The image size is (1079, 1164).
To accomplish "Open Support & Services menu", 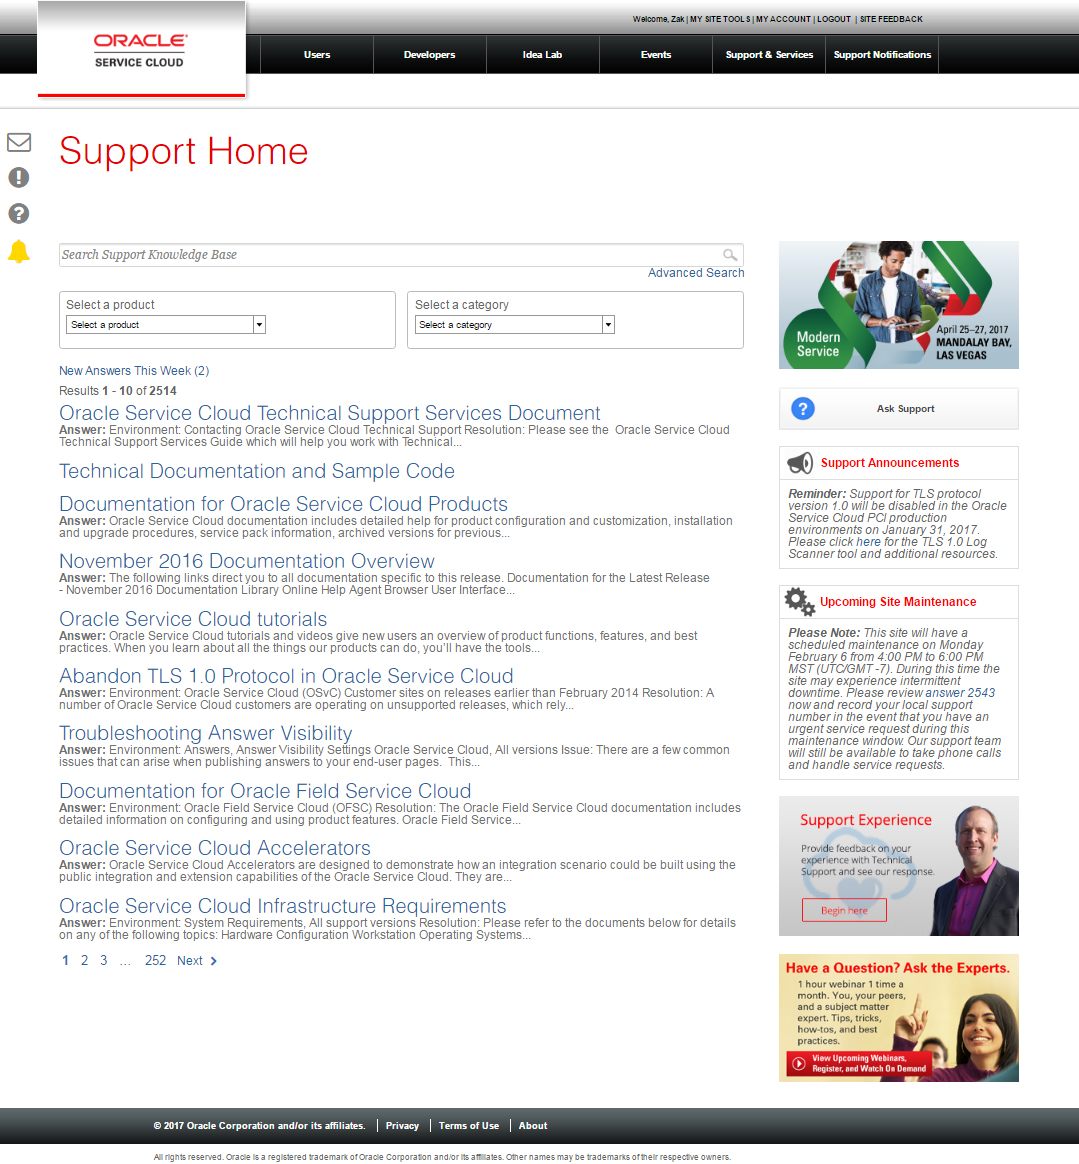I will click(x=769, y=55).
